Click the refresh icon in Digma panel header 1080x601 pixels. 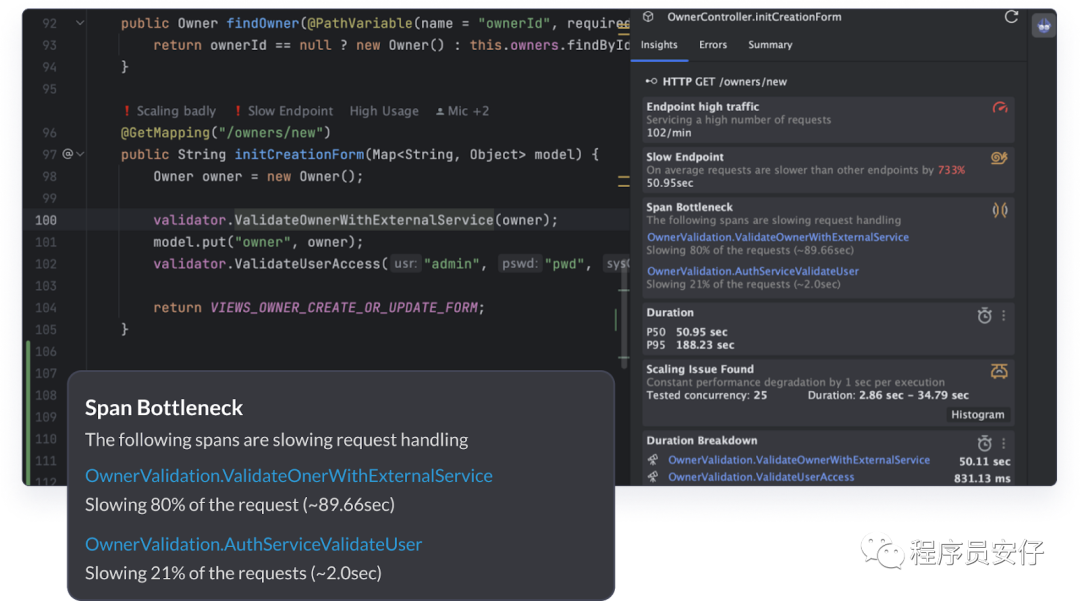[x=1010, y=17]
